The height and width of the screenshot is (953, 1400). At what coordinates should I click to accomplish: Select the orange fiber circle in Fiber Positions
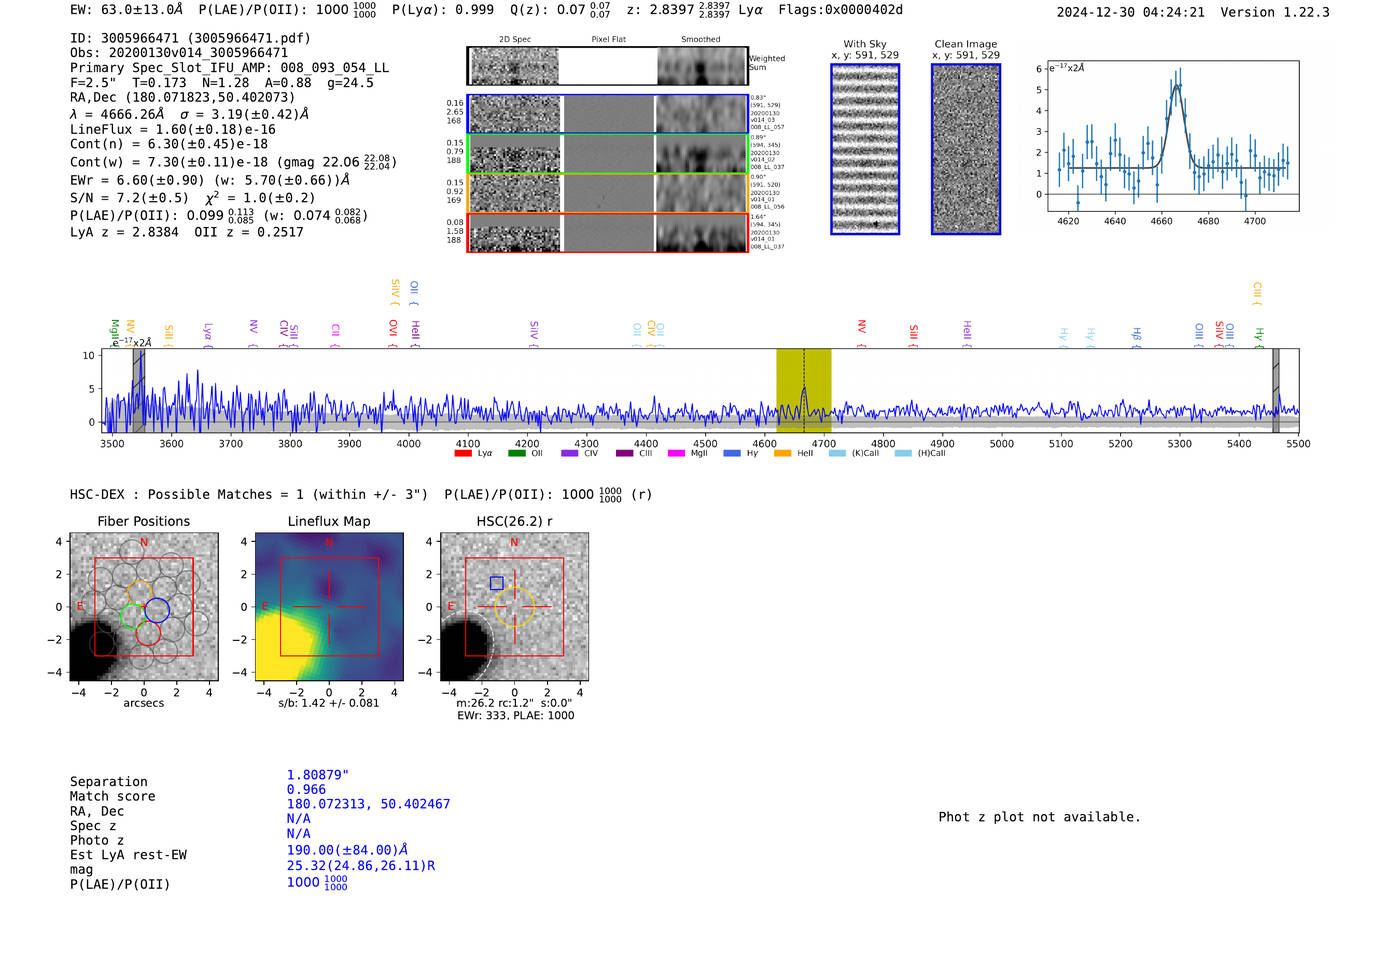click(141, 591)
